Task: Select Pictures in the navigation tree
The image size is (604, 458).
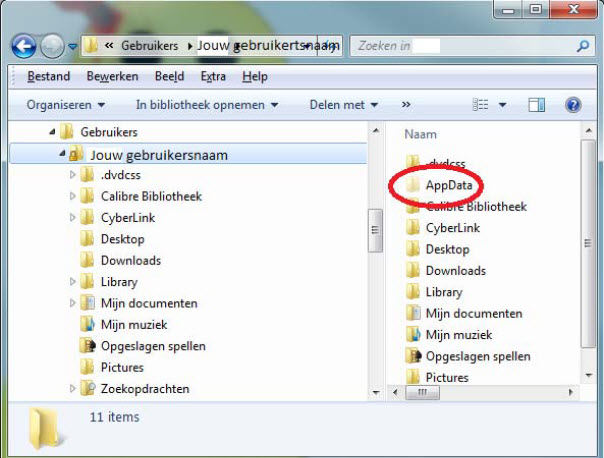Action: tap(122, 367)
